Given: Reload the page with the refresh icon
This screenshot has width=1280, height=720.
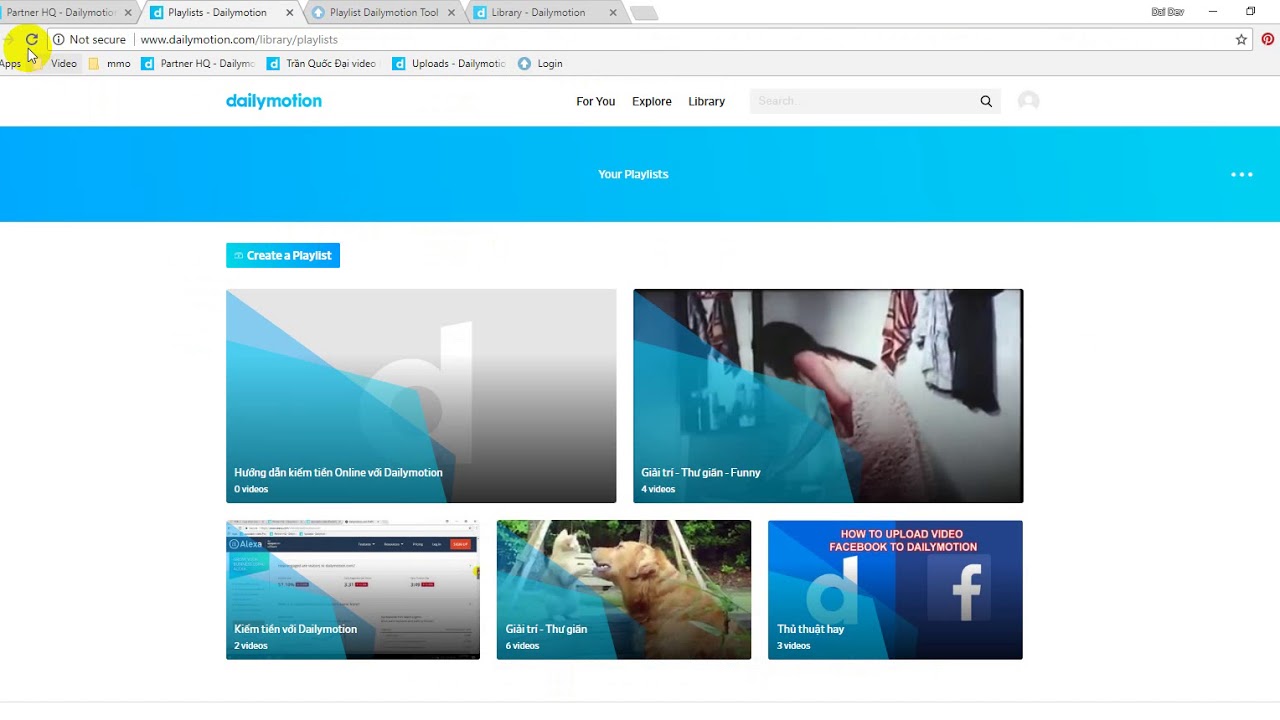Looking at the screenshot, I should click(32, 39).
